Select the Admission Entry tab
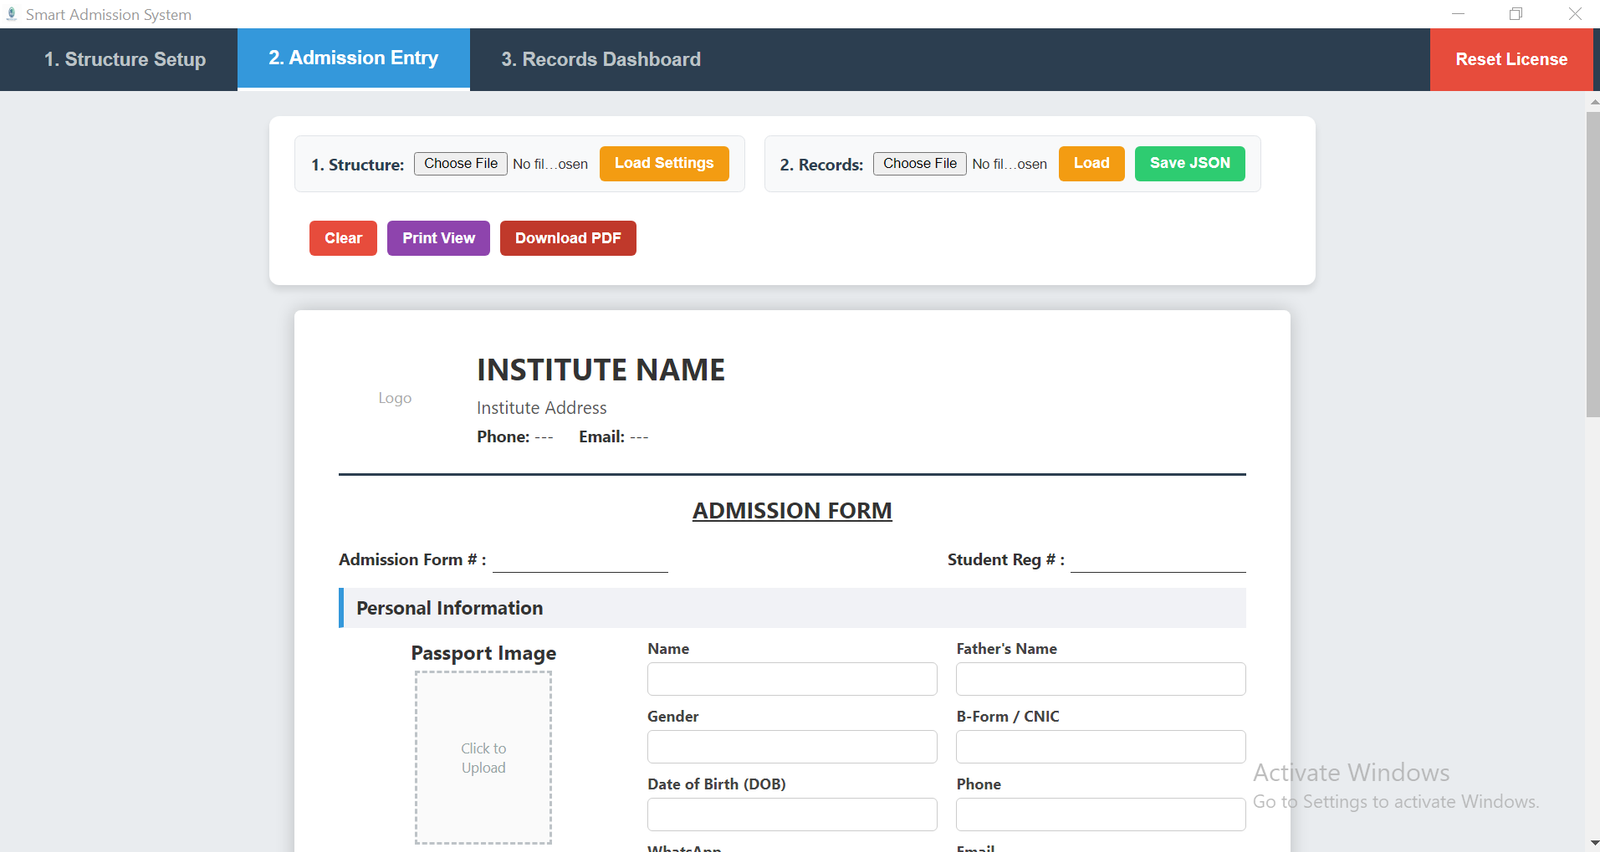The height and width of the screenshot is (852, 1600). coord(353,59)
